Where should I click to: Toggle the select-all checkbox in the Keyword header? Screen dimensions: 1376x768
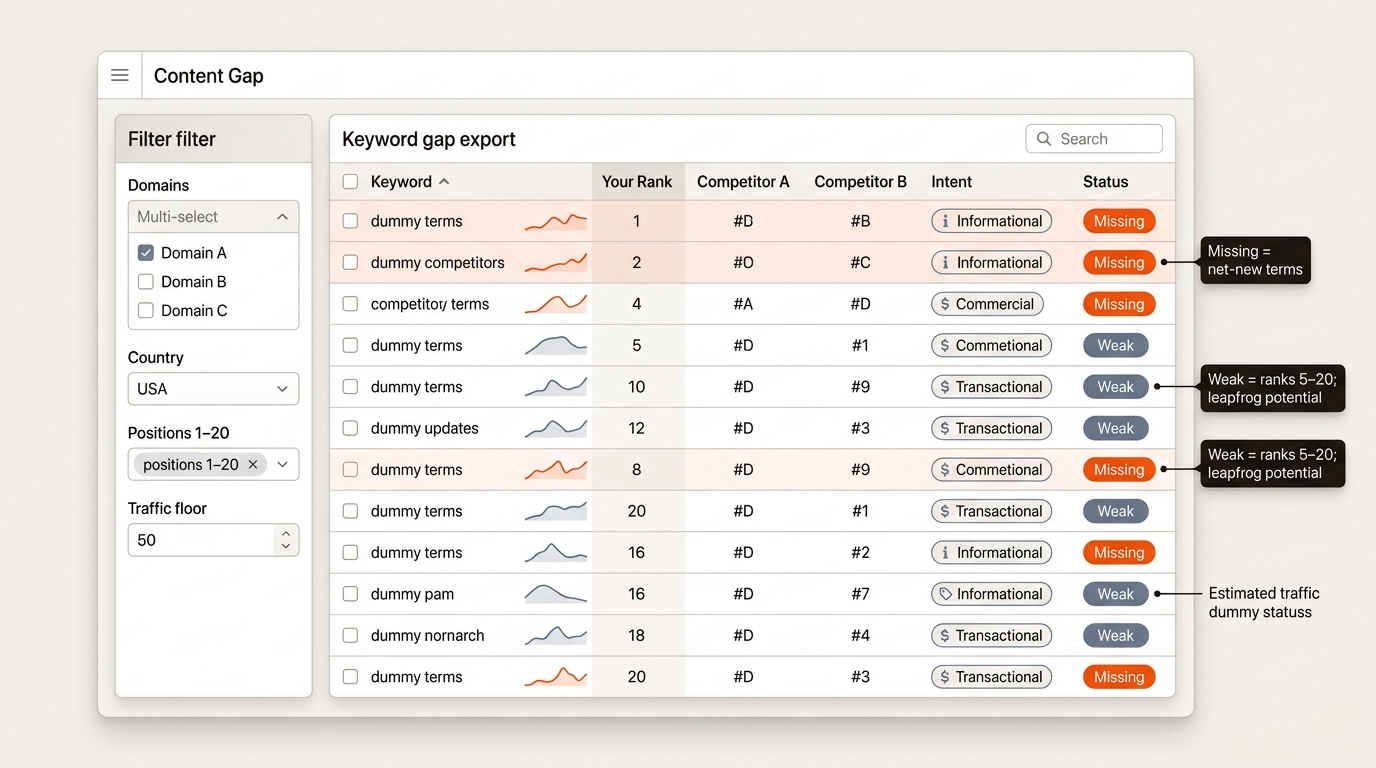[x=350, y=182]
